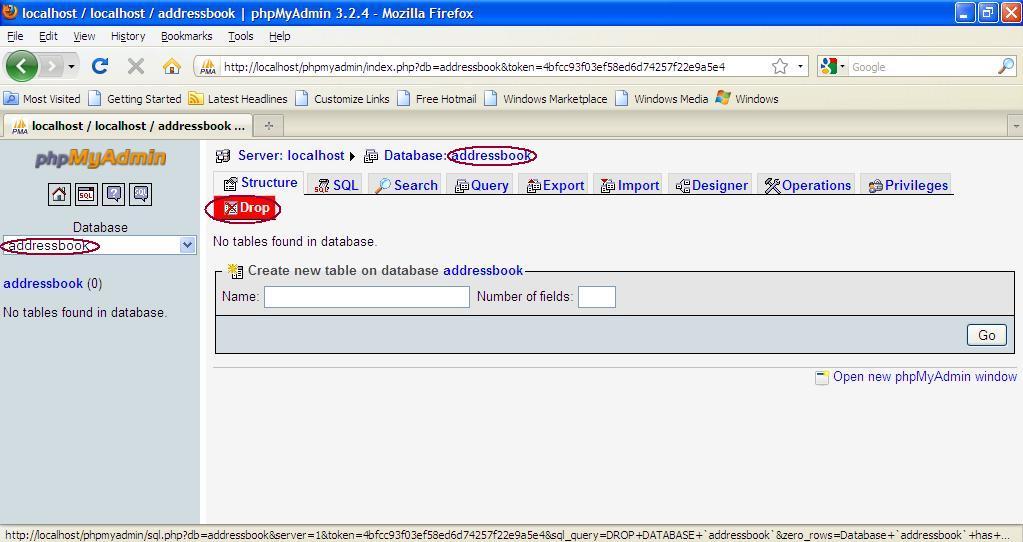Open Free Hotmail bookmark

pyautogui.click(x=437, y=98)
